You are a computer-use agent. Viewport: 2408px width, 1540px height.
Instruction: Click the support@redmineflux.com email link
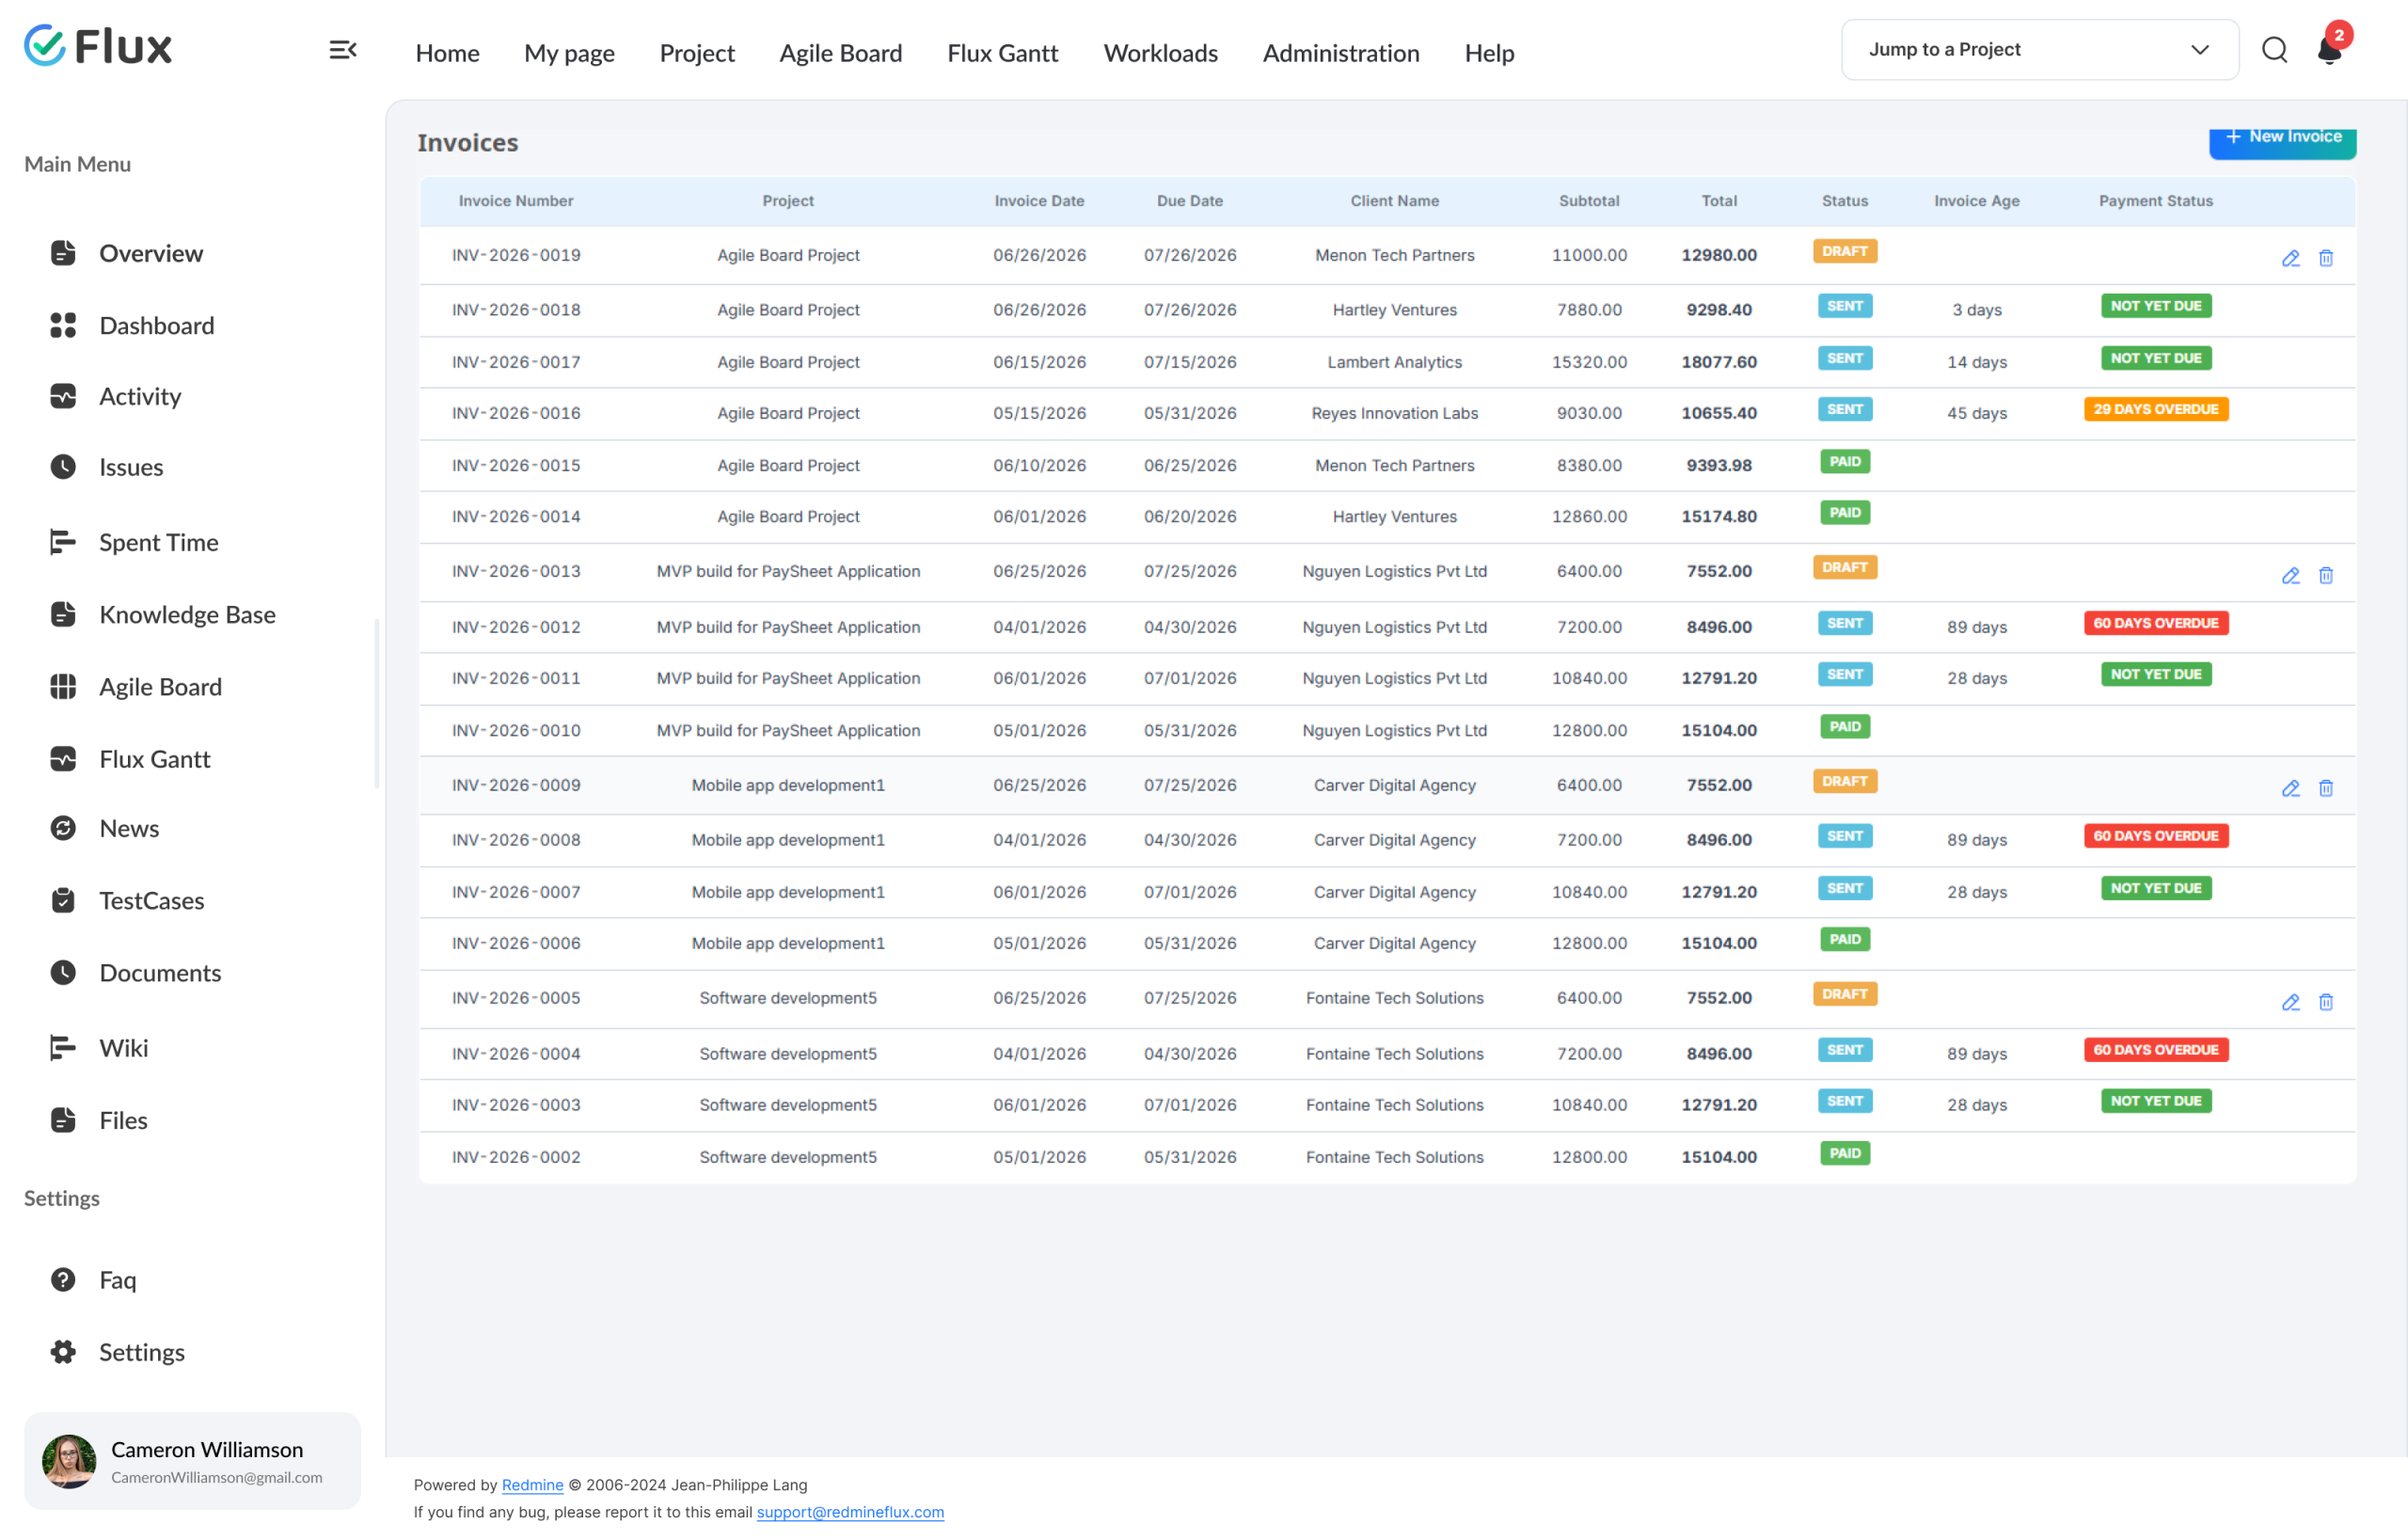[x=850, y=1512]
